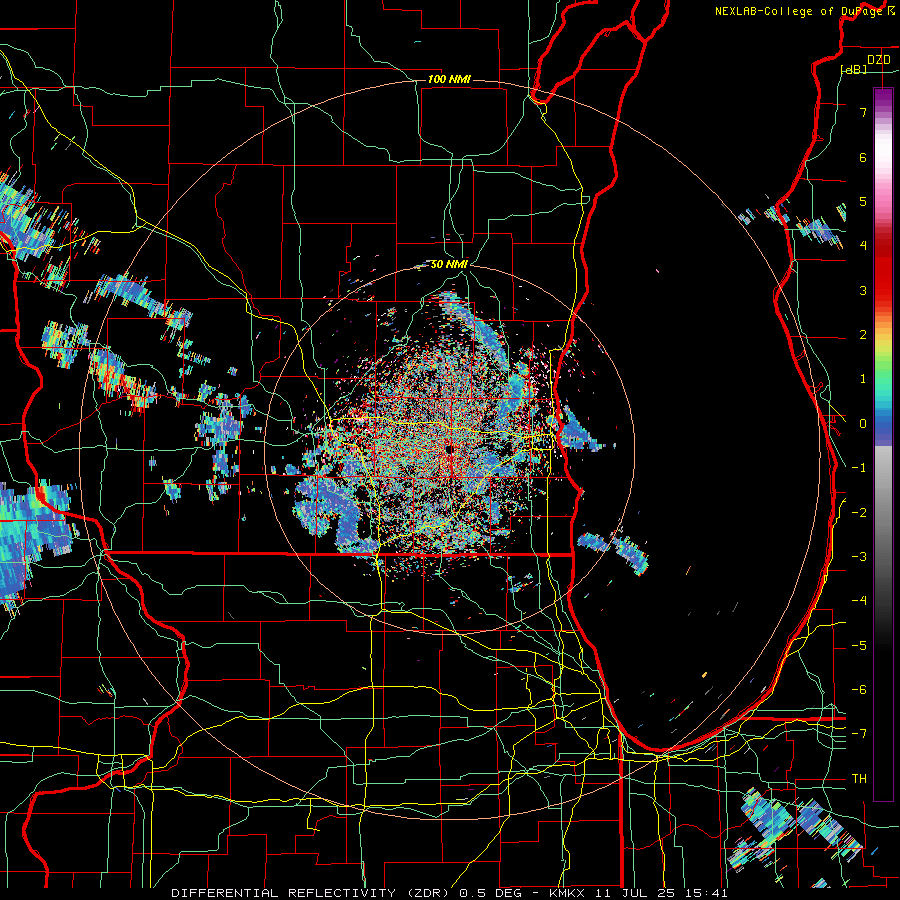Click the 5 dB scale label

click(863, 201)
